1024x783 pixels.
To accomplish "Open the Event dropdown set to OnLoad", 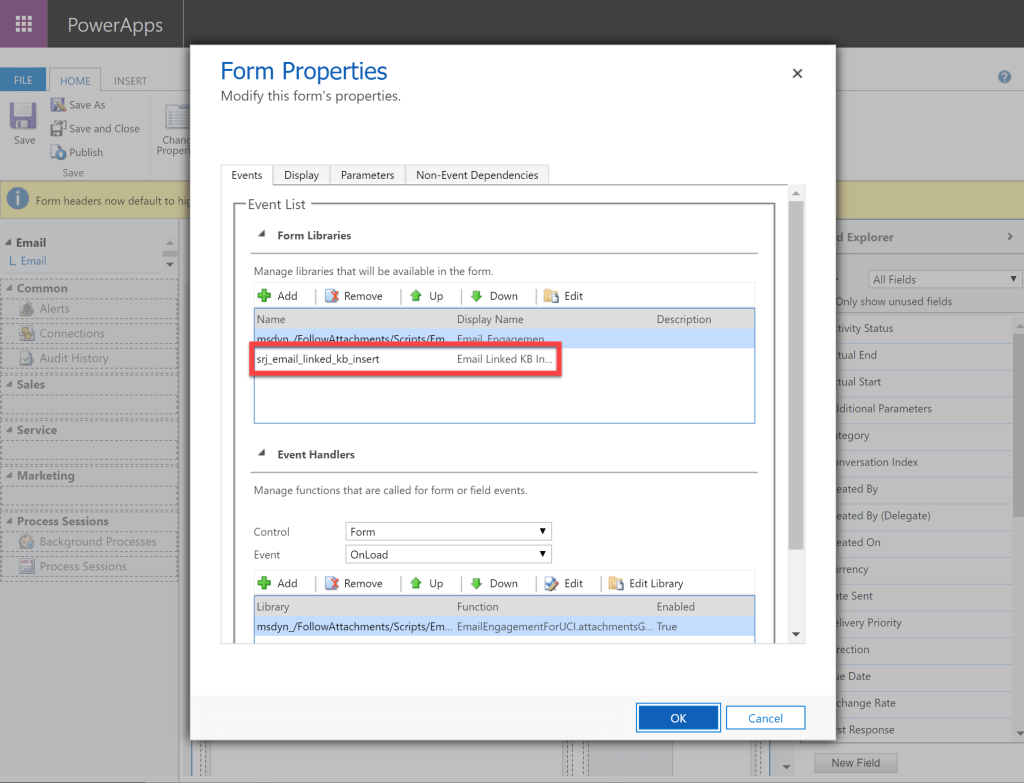I will [448, 554].
